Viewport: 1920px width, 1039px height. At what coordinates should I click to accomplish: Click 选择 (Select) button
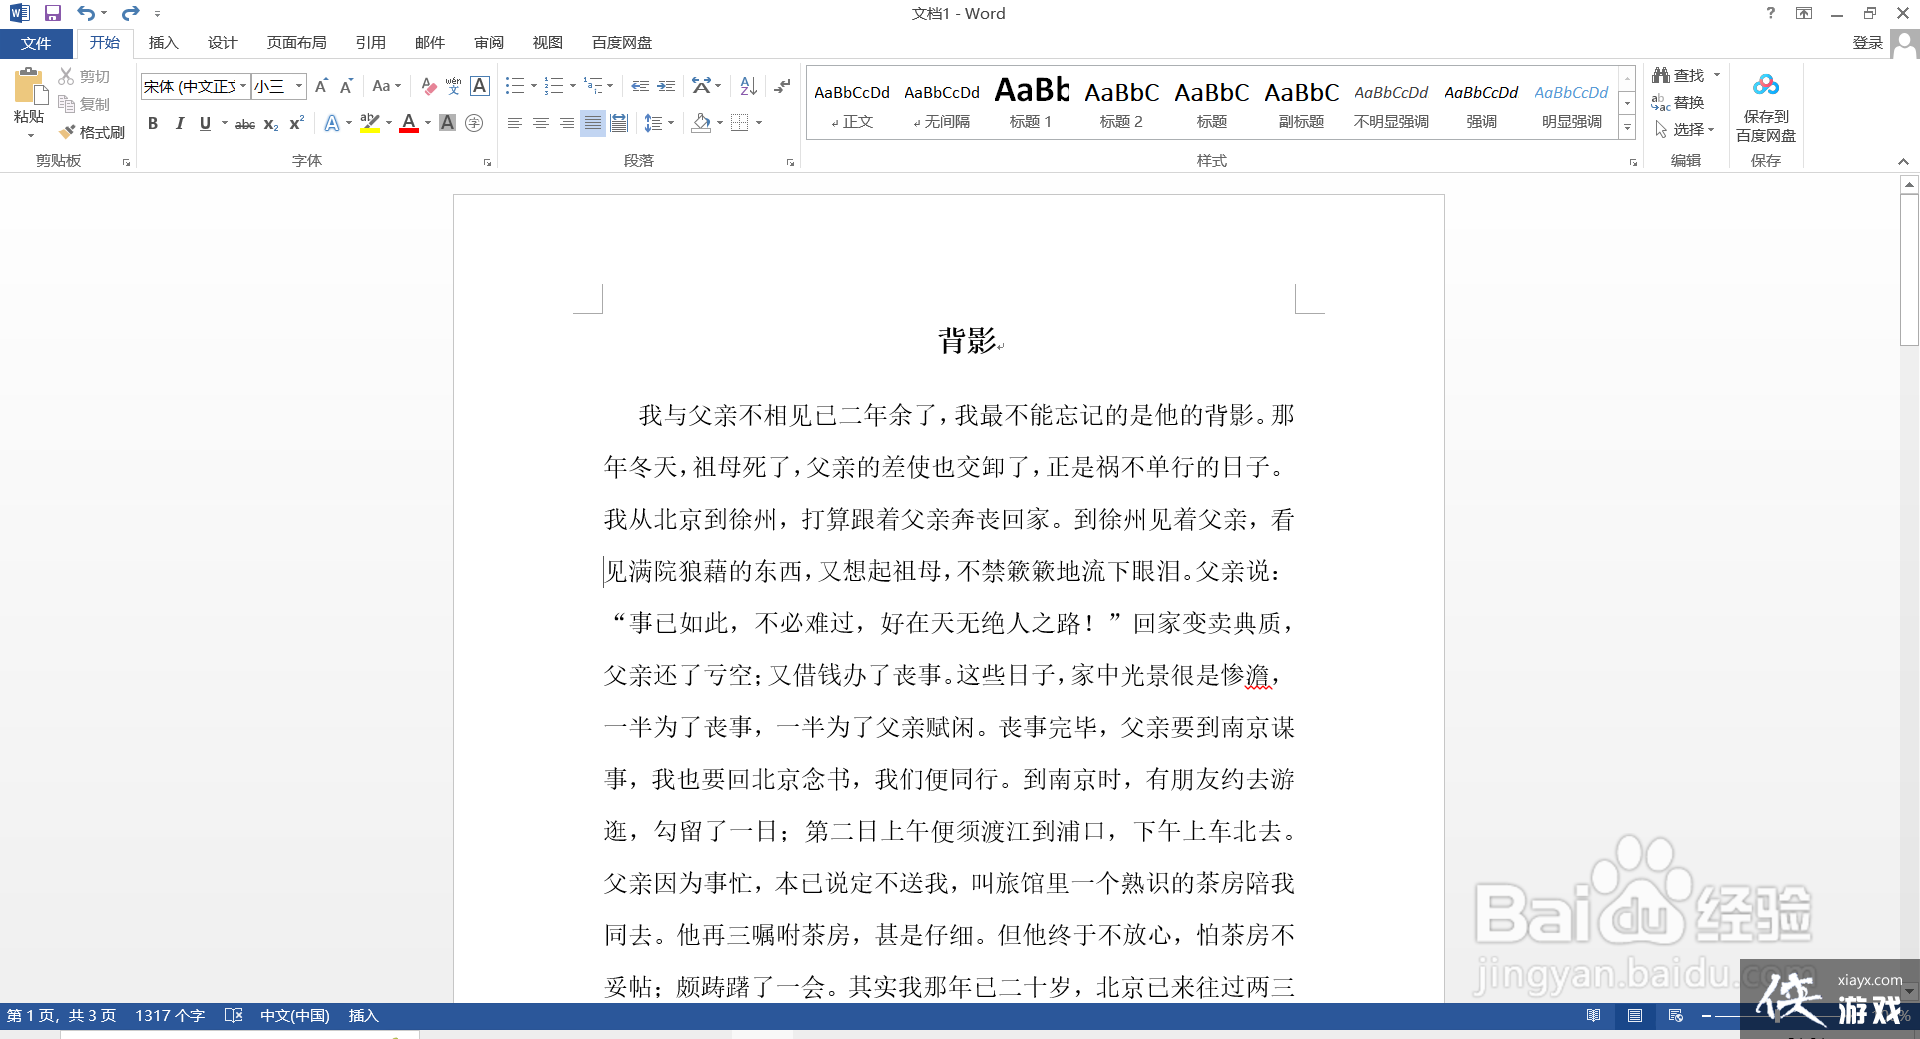pyautogui.click(x=1684, y=129)
